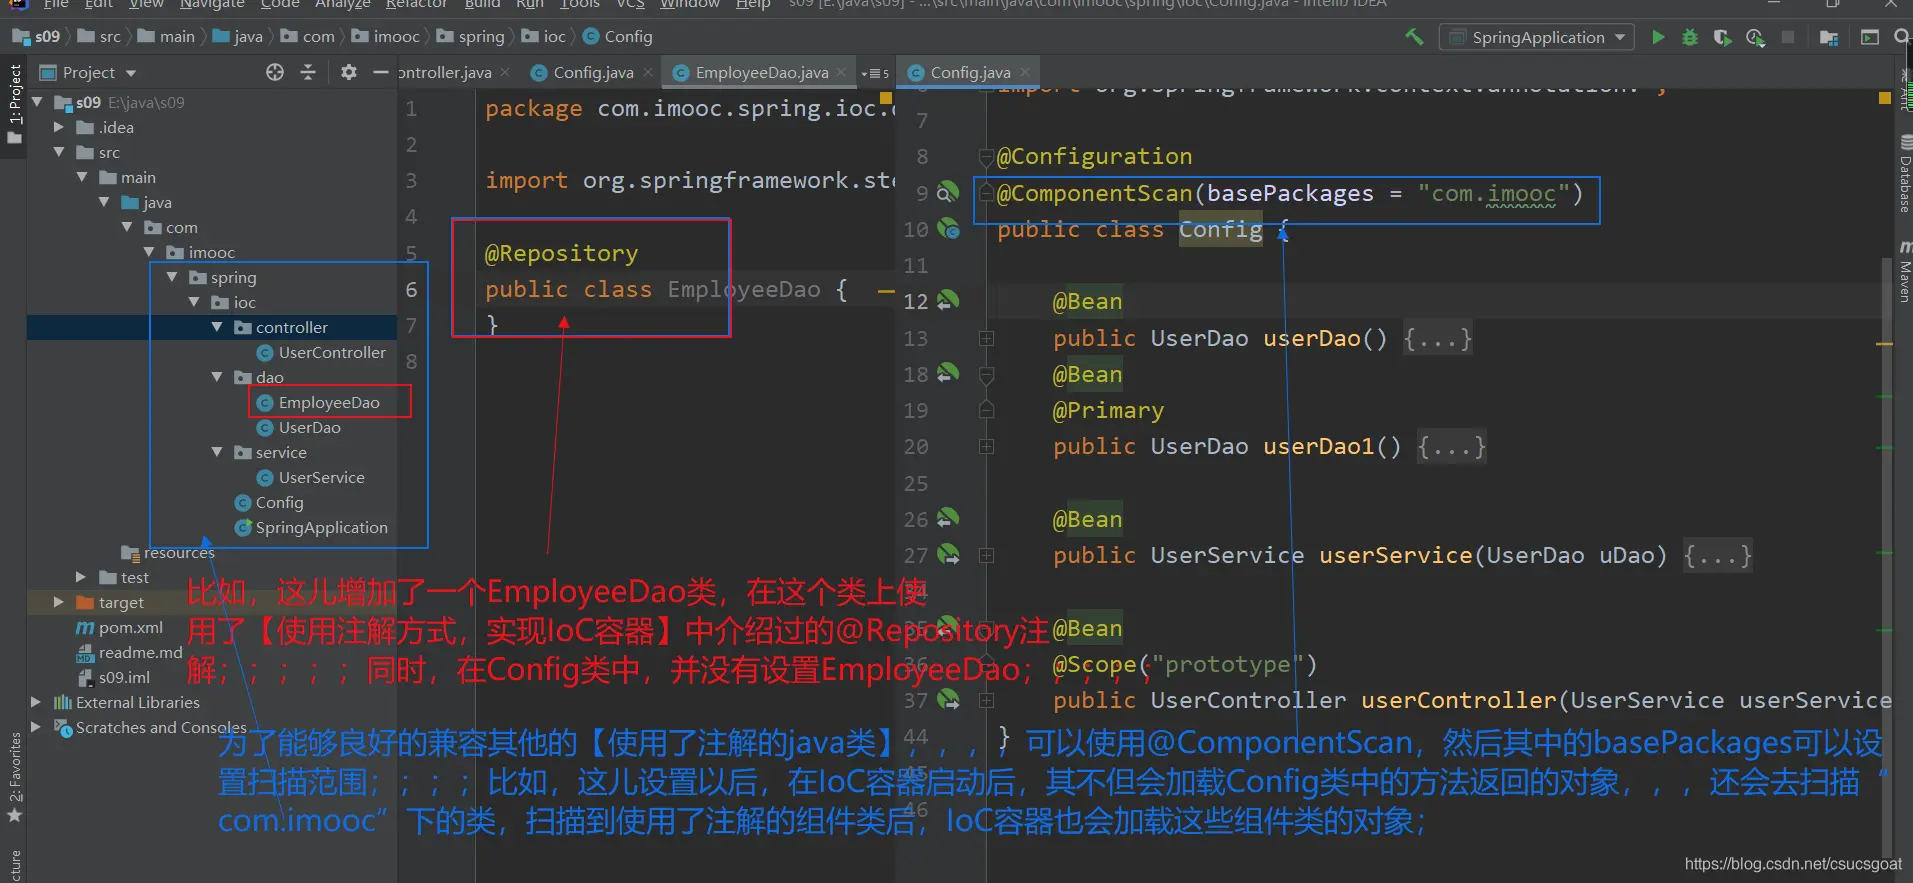1913x883 pixels.
Task: Fold the @Configuration annotation block at line 8
Action: click(x=986, y=157)
